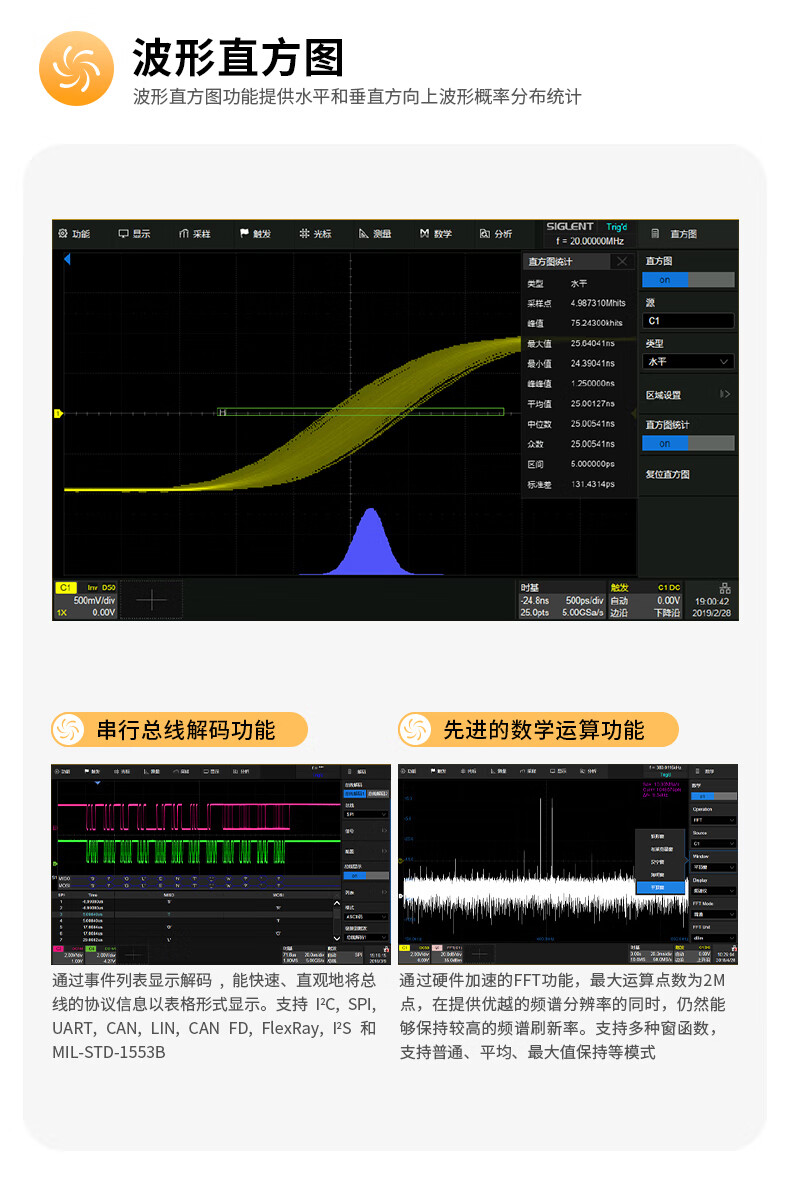
Task: Open the 触发 trigger flag menu
Action: [255, 234]
